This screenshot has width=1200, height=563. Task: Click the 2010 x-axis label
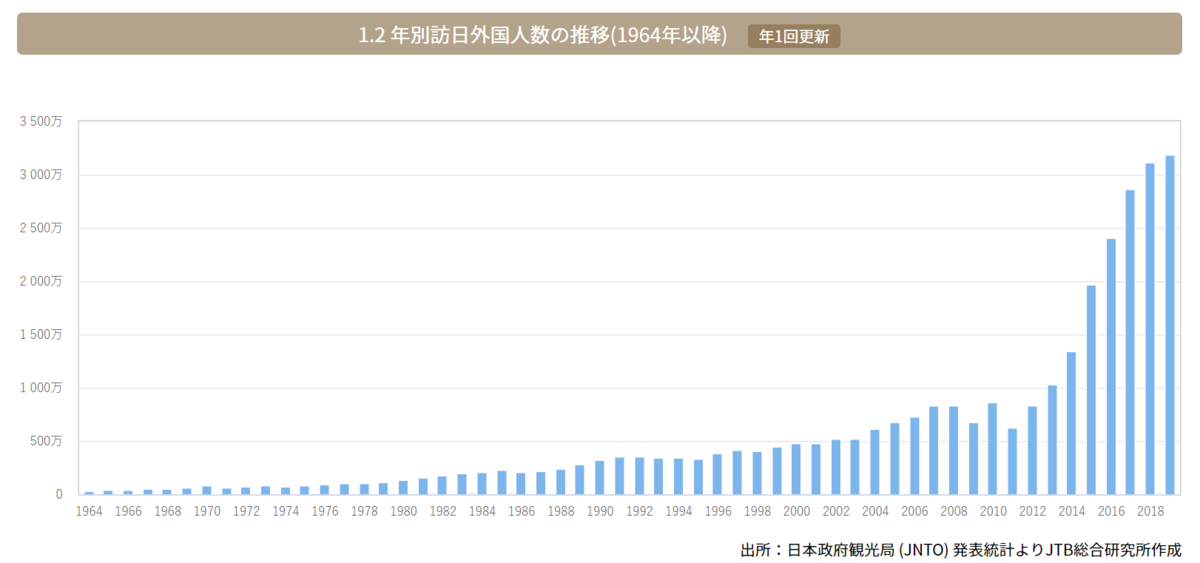(993, 511)
